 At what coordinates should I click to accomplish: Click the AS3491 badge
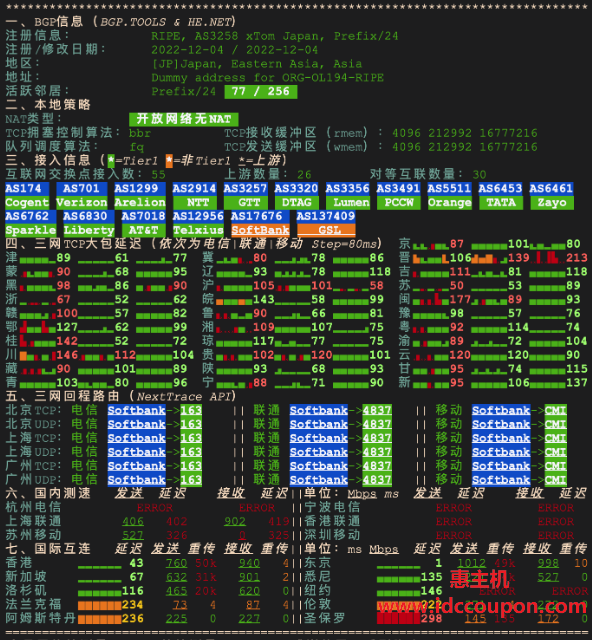[398, 188]
